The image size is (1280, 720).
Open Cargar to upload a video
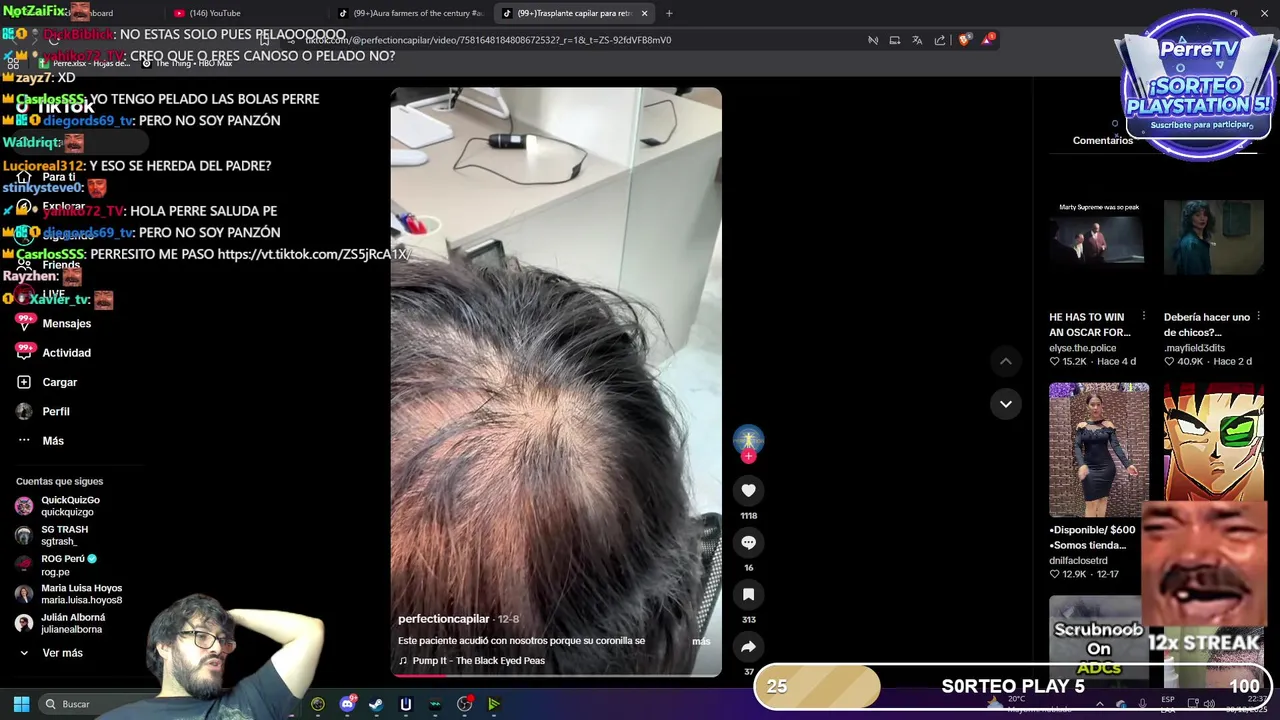pos(47,382)
